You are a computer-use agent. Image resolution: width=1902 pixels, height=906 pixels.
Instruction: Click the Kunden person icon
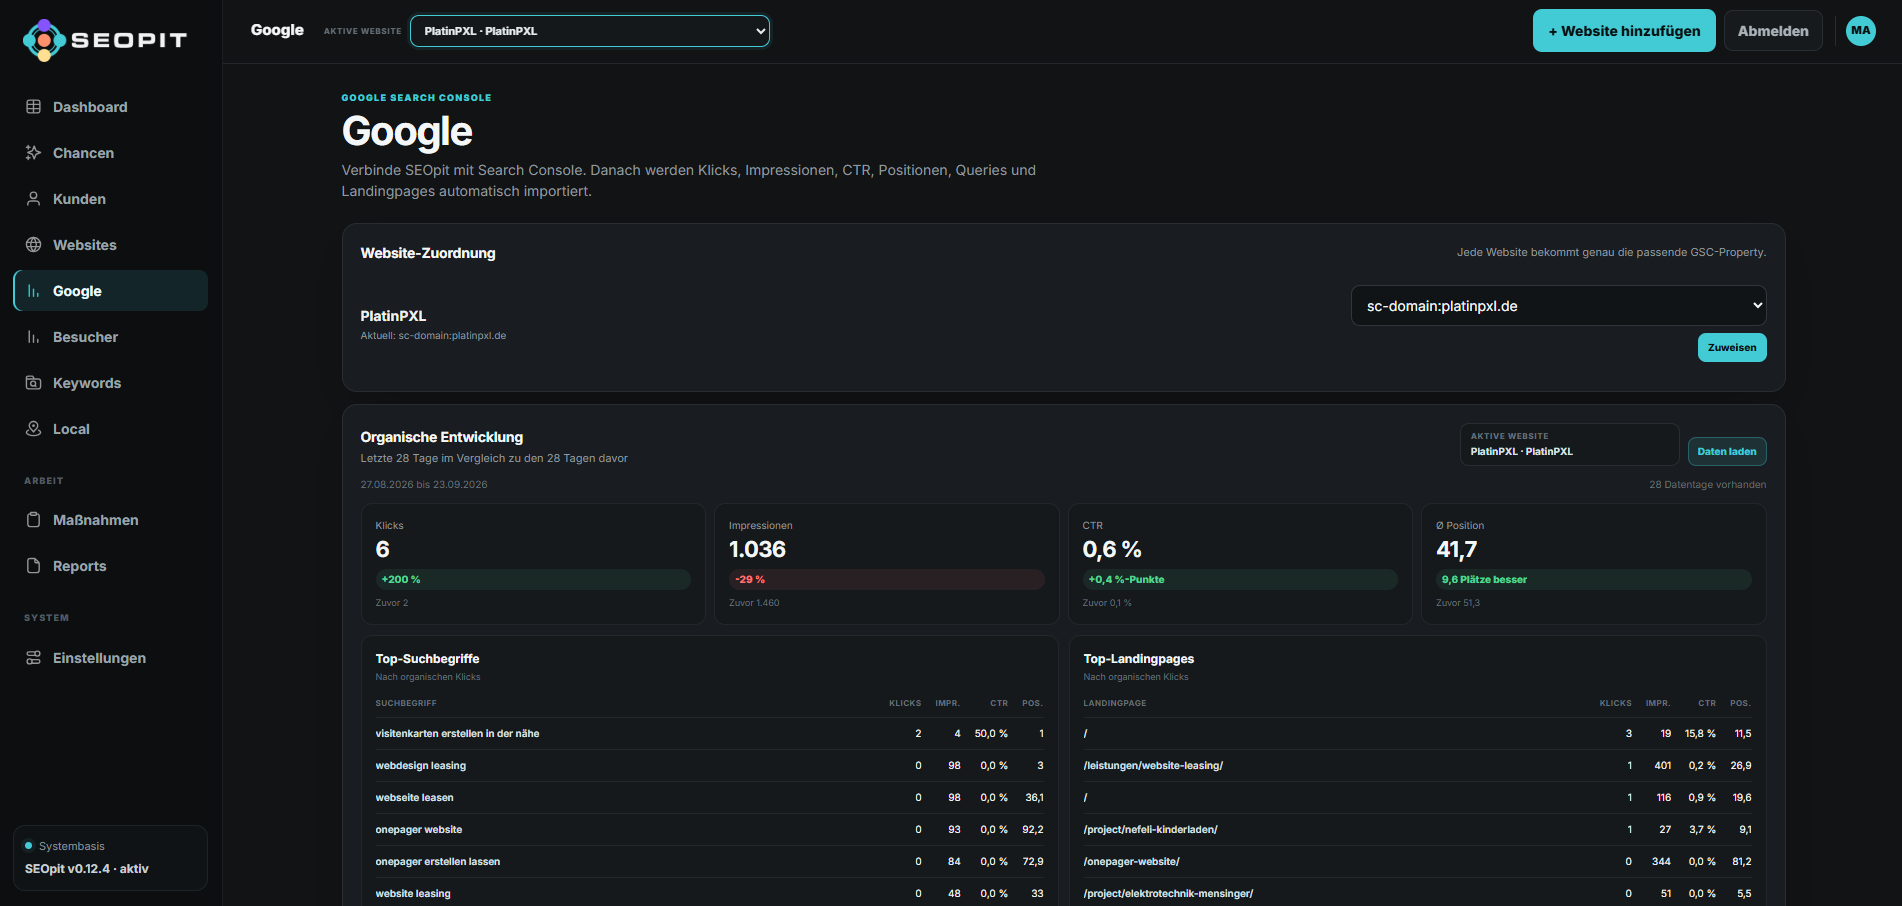tap(33, 199)
